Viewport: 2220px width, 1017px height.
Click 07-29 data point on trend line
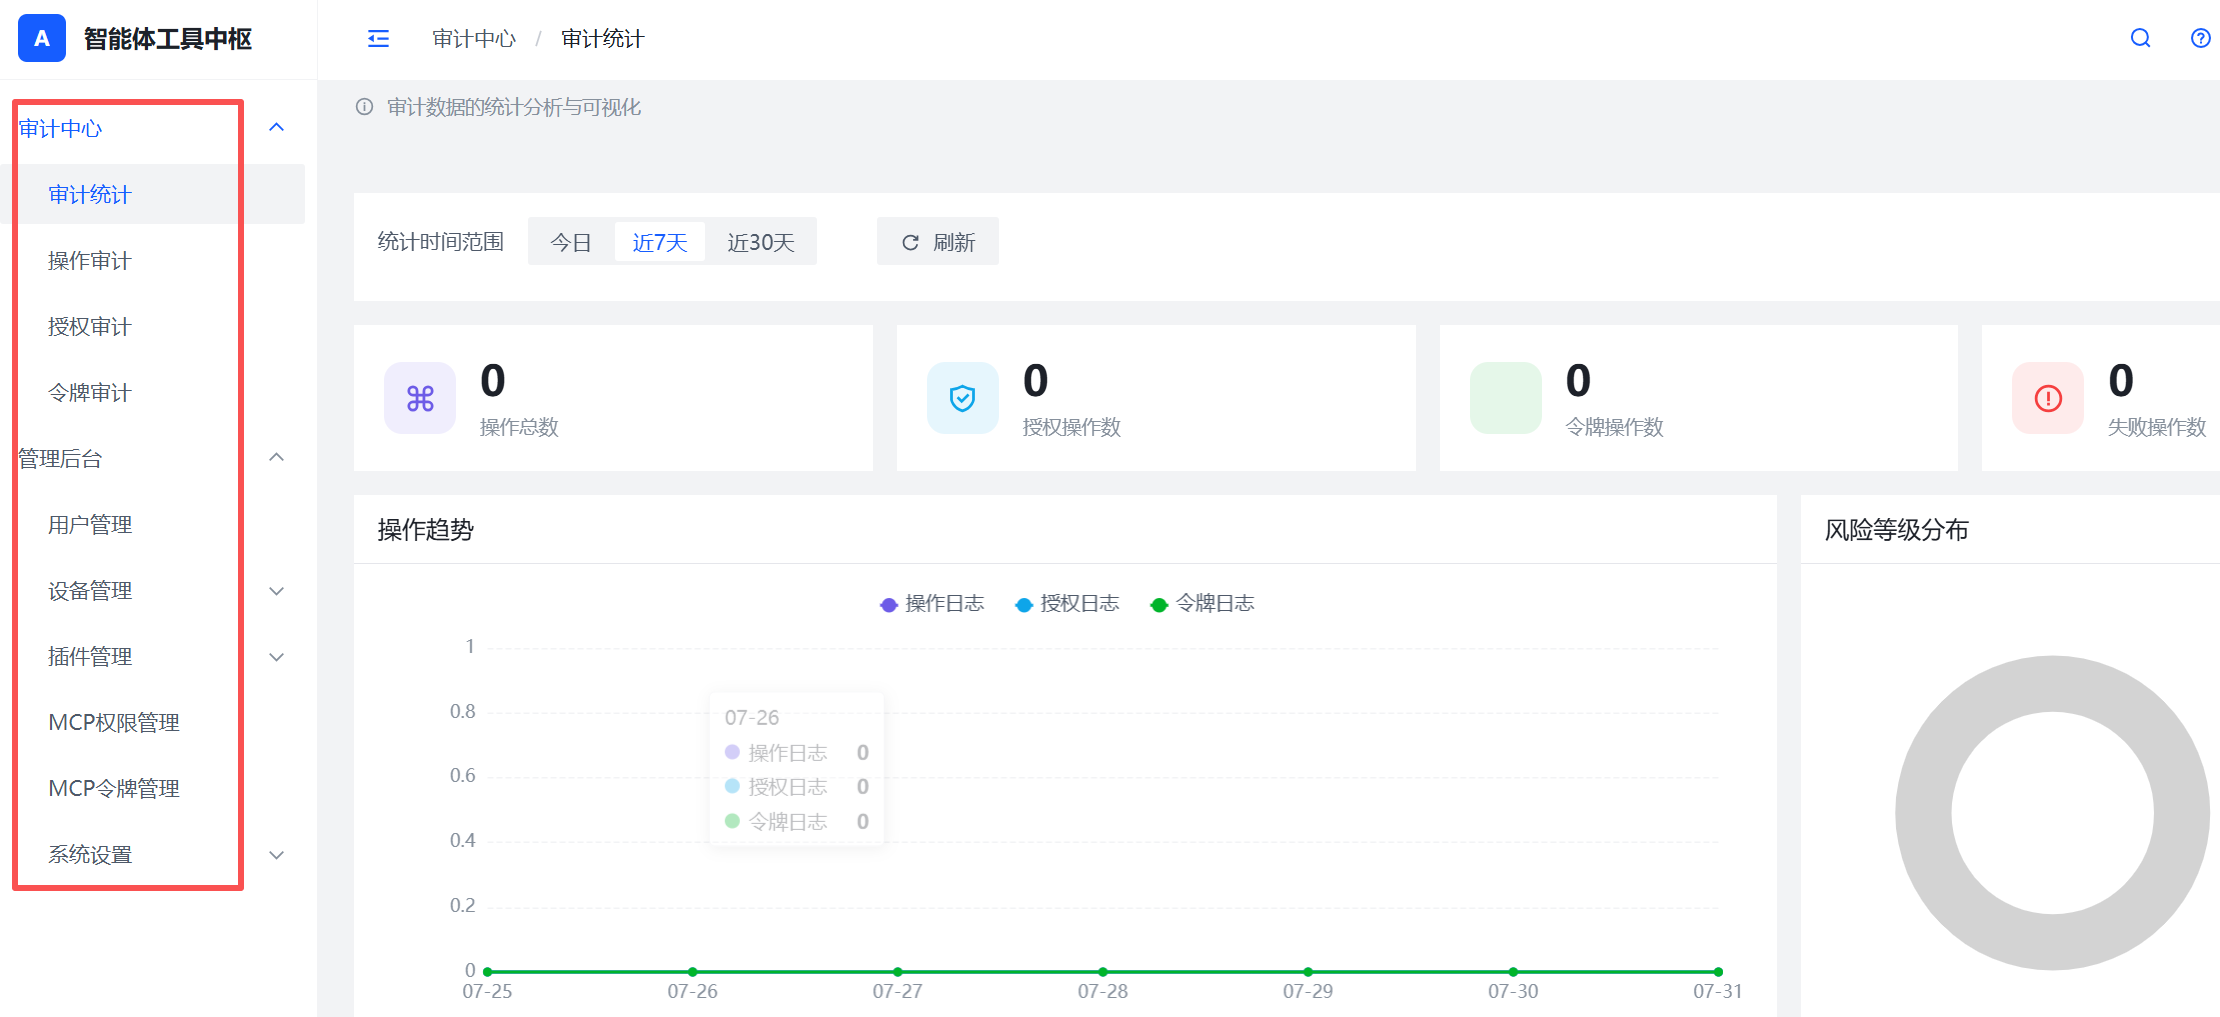pyautogui.click(x=1308, y=971)
